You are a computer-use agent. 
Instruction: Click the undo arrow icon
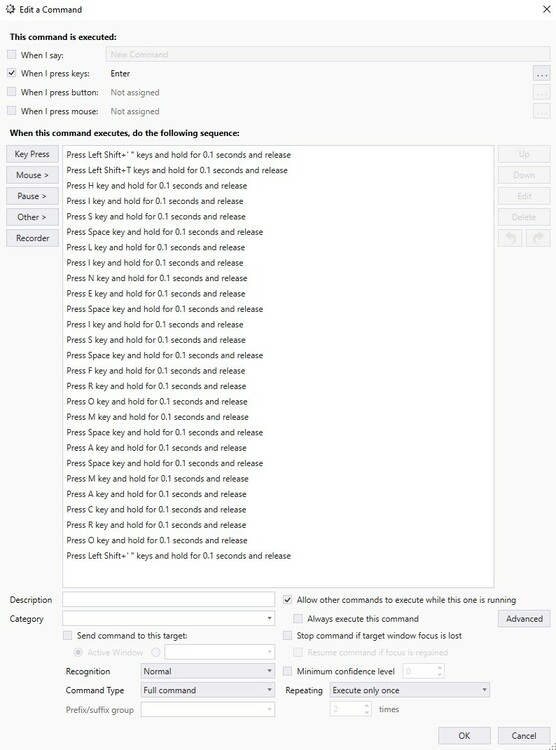point(510,238)
